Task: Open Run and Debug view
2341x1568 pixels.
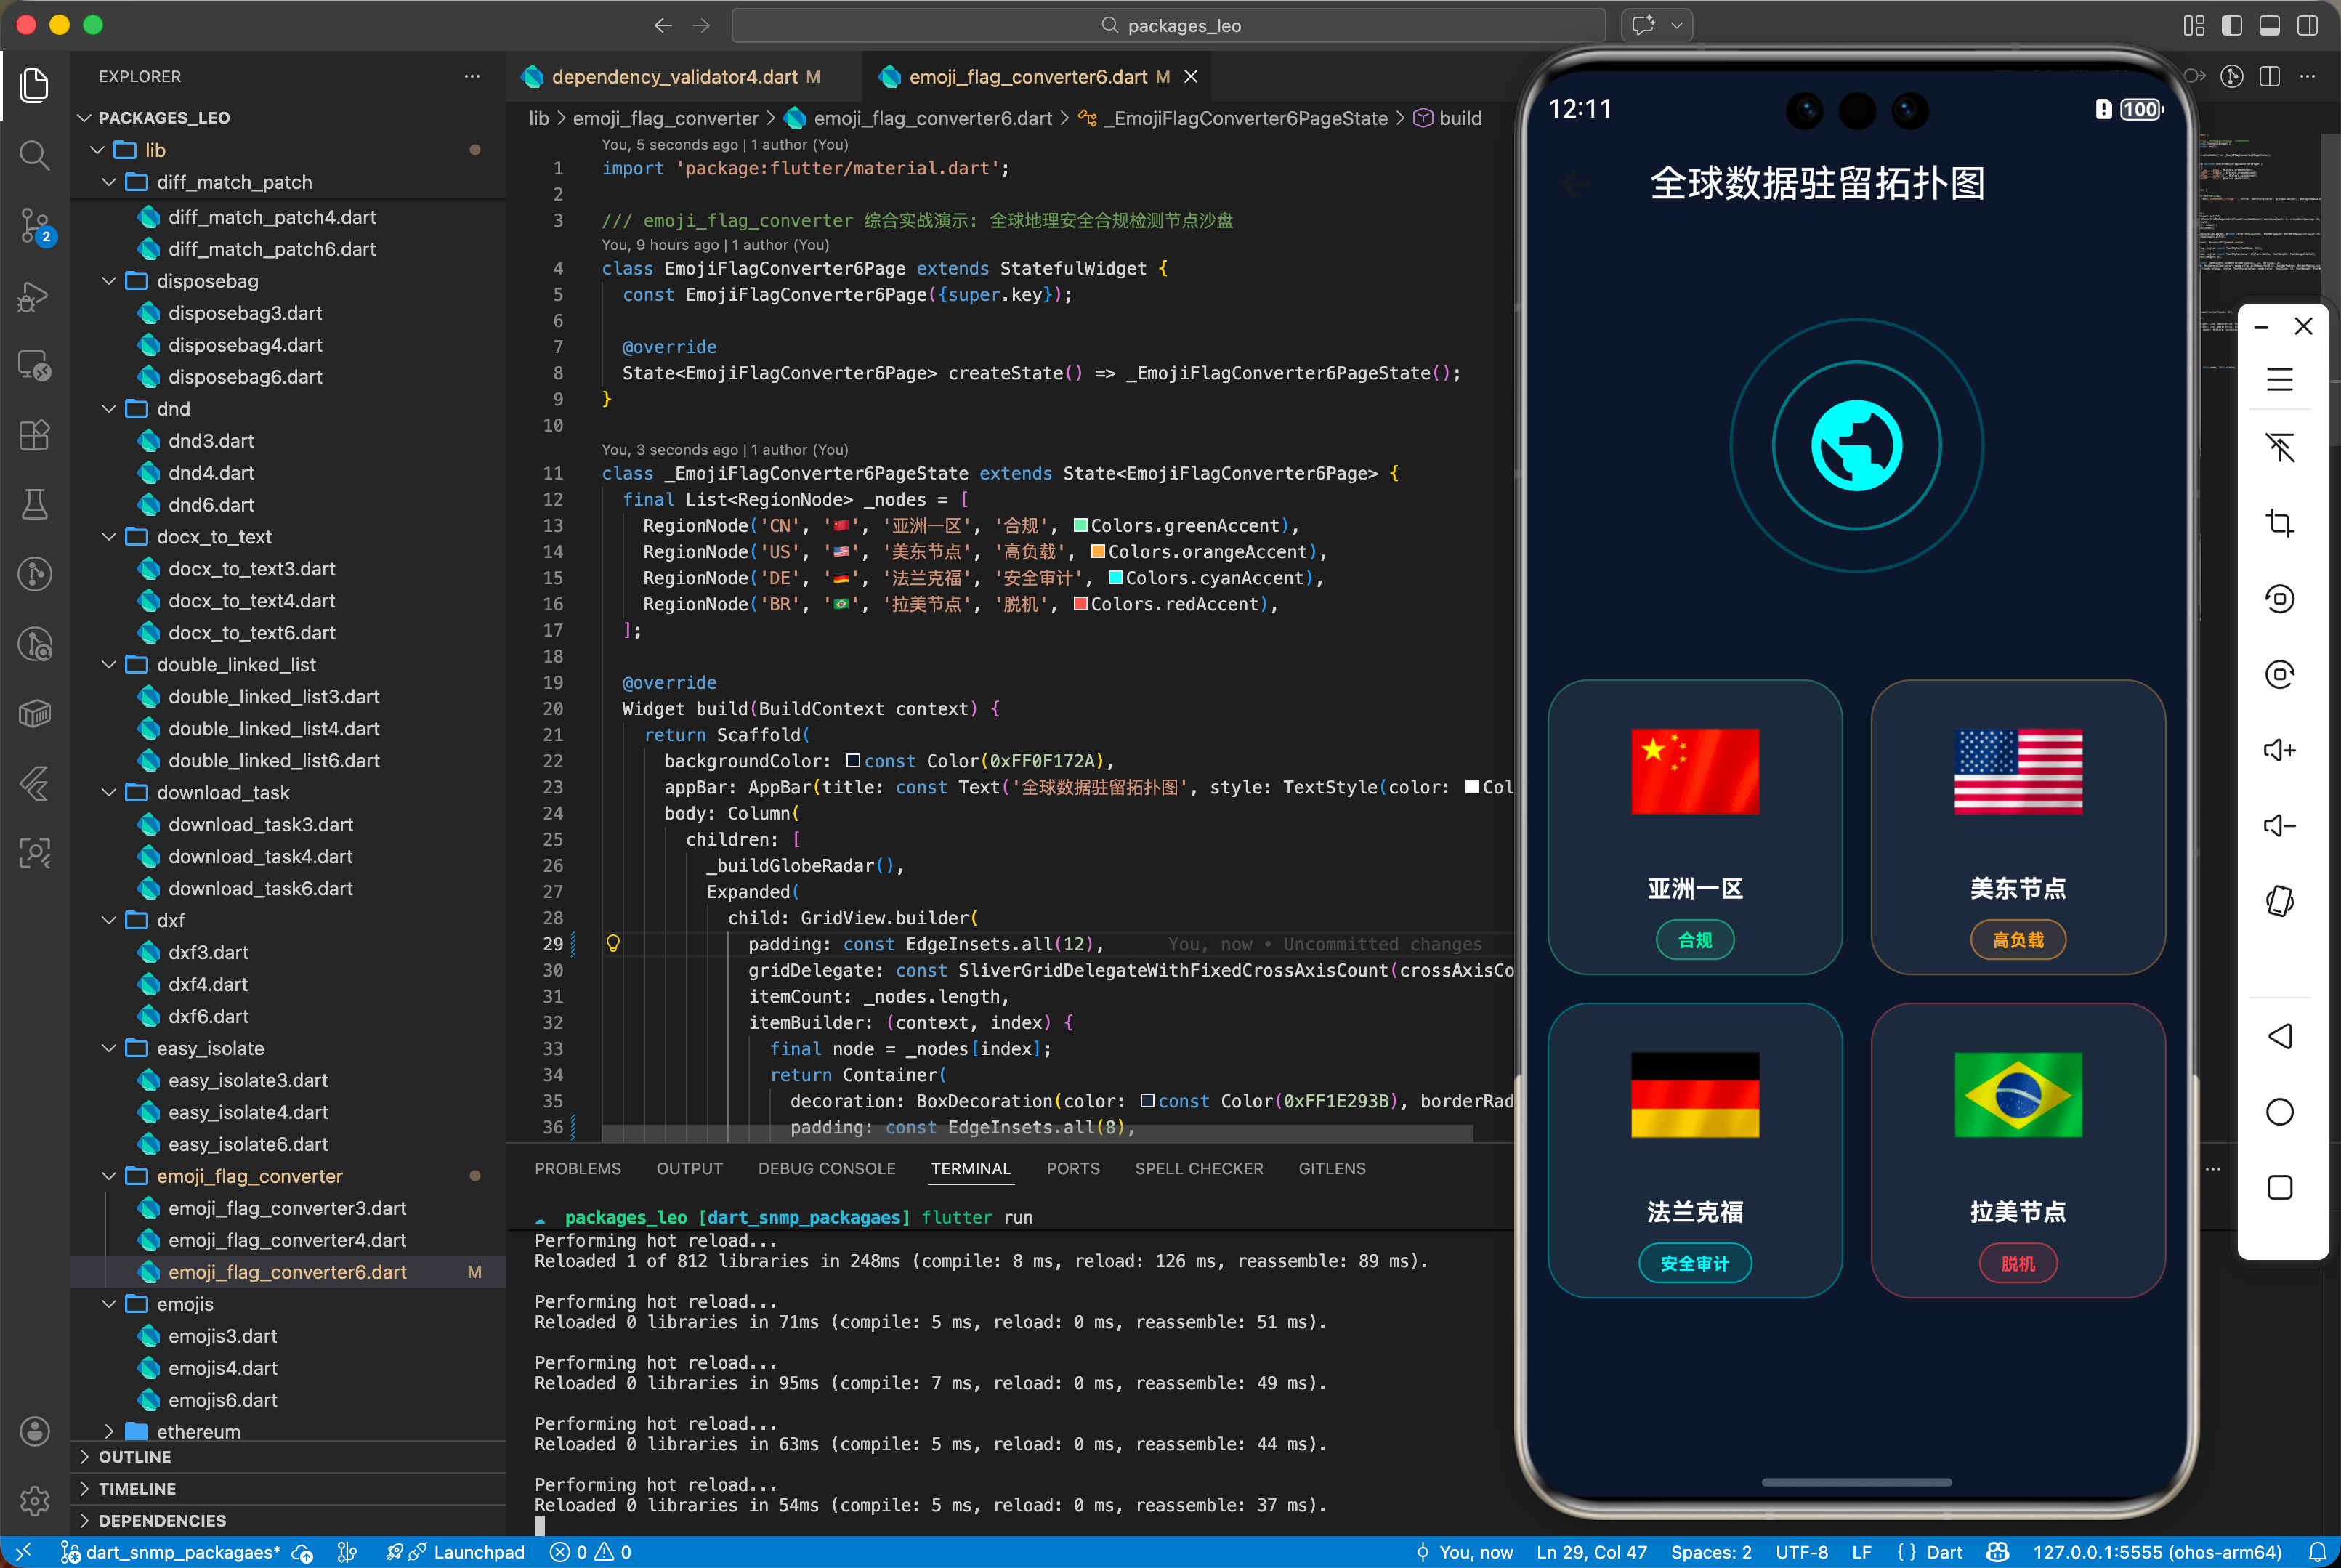Action: click(x=34, y=296)
